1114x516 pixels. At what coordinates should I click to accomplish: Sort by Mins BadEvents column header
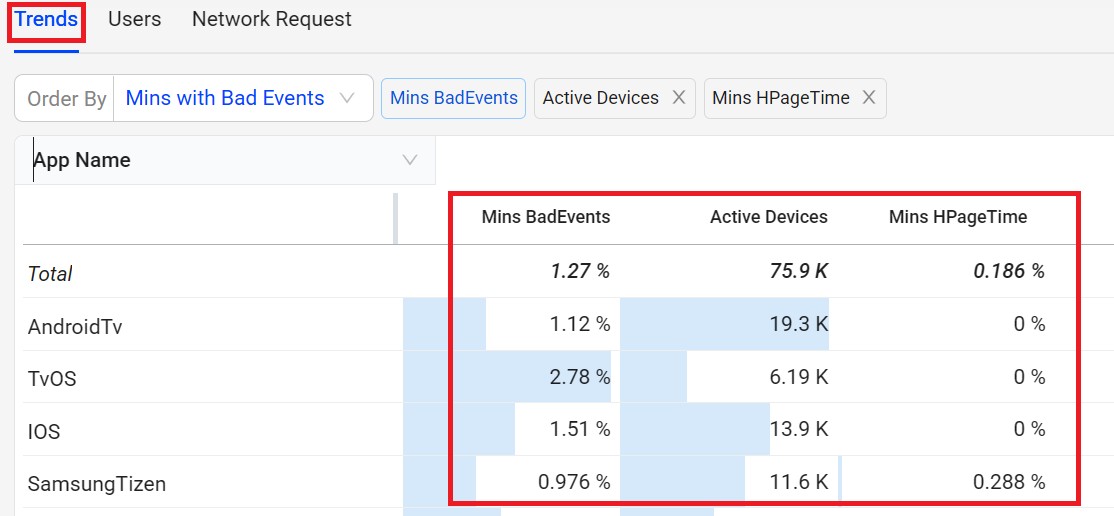[545, 217]
